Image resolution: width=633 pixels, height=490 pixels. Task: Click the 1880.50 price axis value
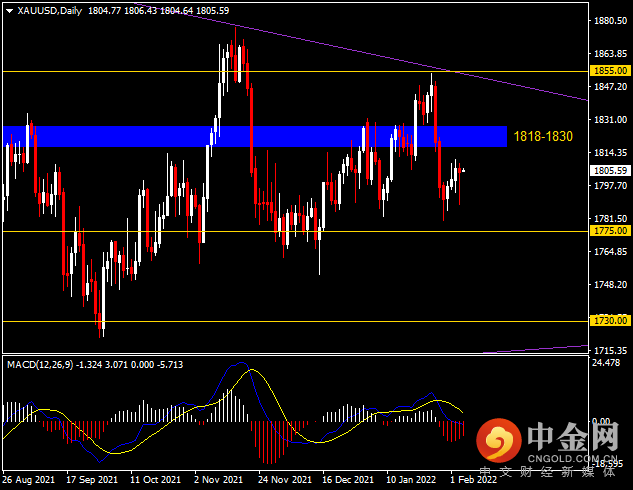point(610,21)
